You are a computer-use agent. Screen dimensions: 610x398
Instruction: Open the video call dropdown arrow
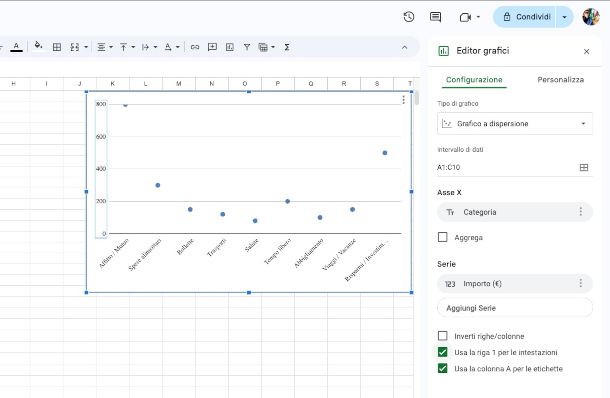pyautogui.click(x=478, y=17)
